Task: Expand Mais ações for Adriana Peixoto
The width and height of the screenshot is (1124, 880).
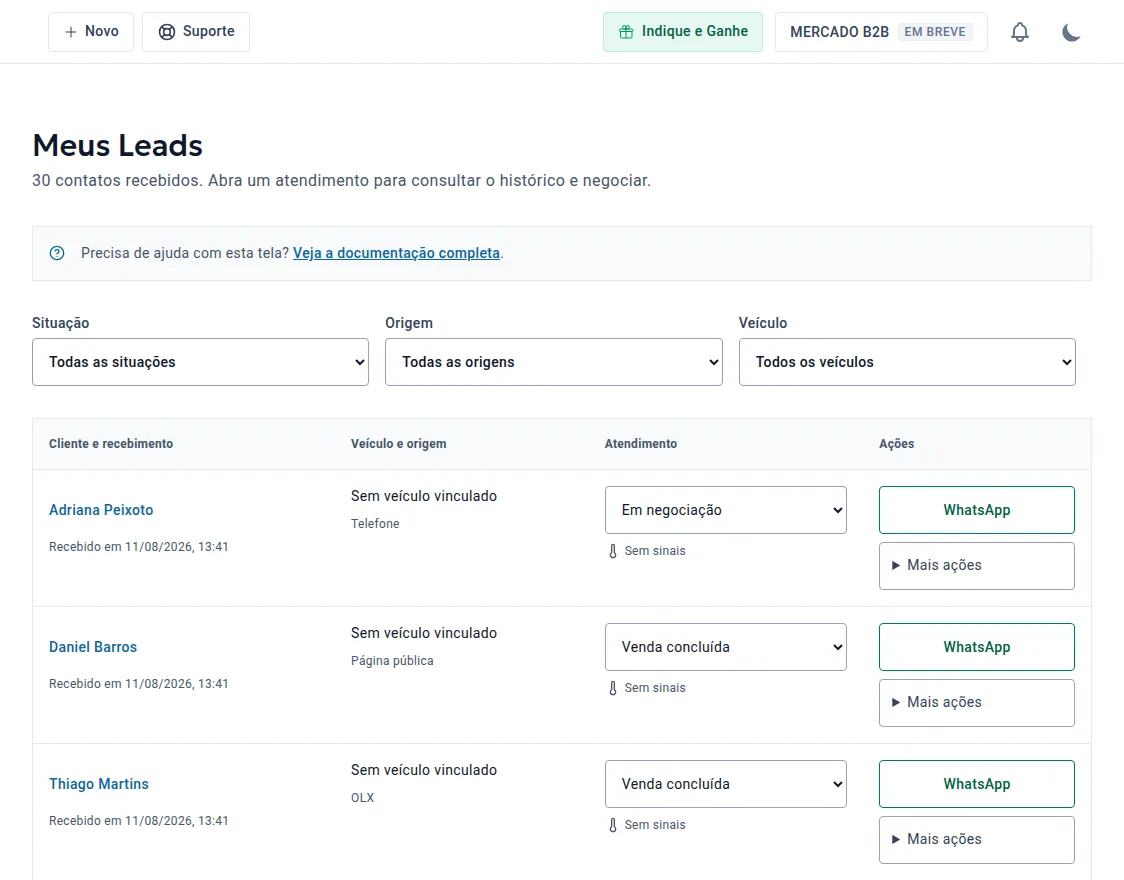Action: click(x=976, y=565)
